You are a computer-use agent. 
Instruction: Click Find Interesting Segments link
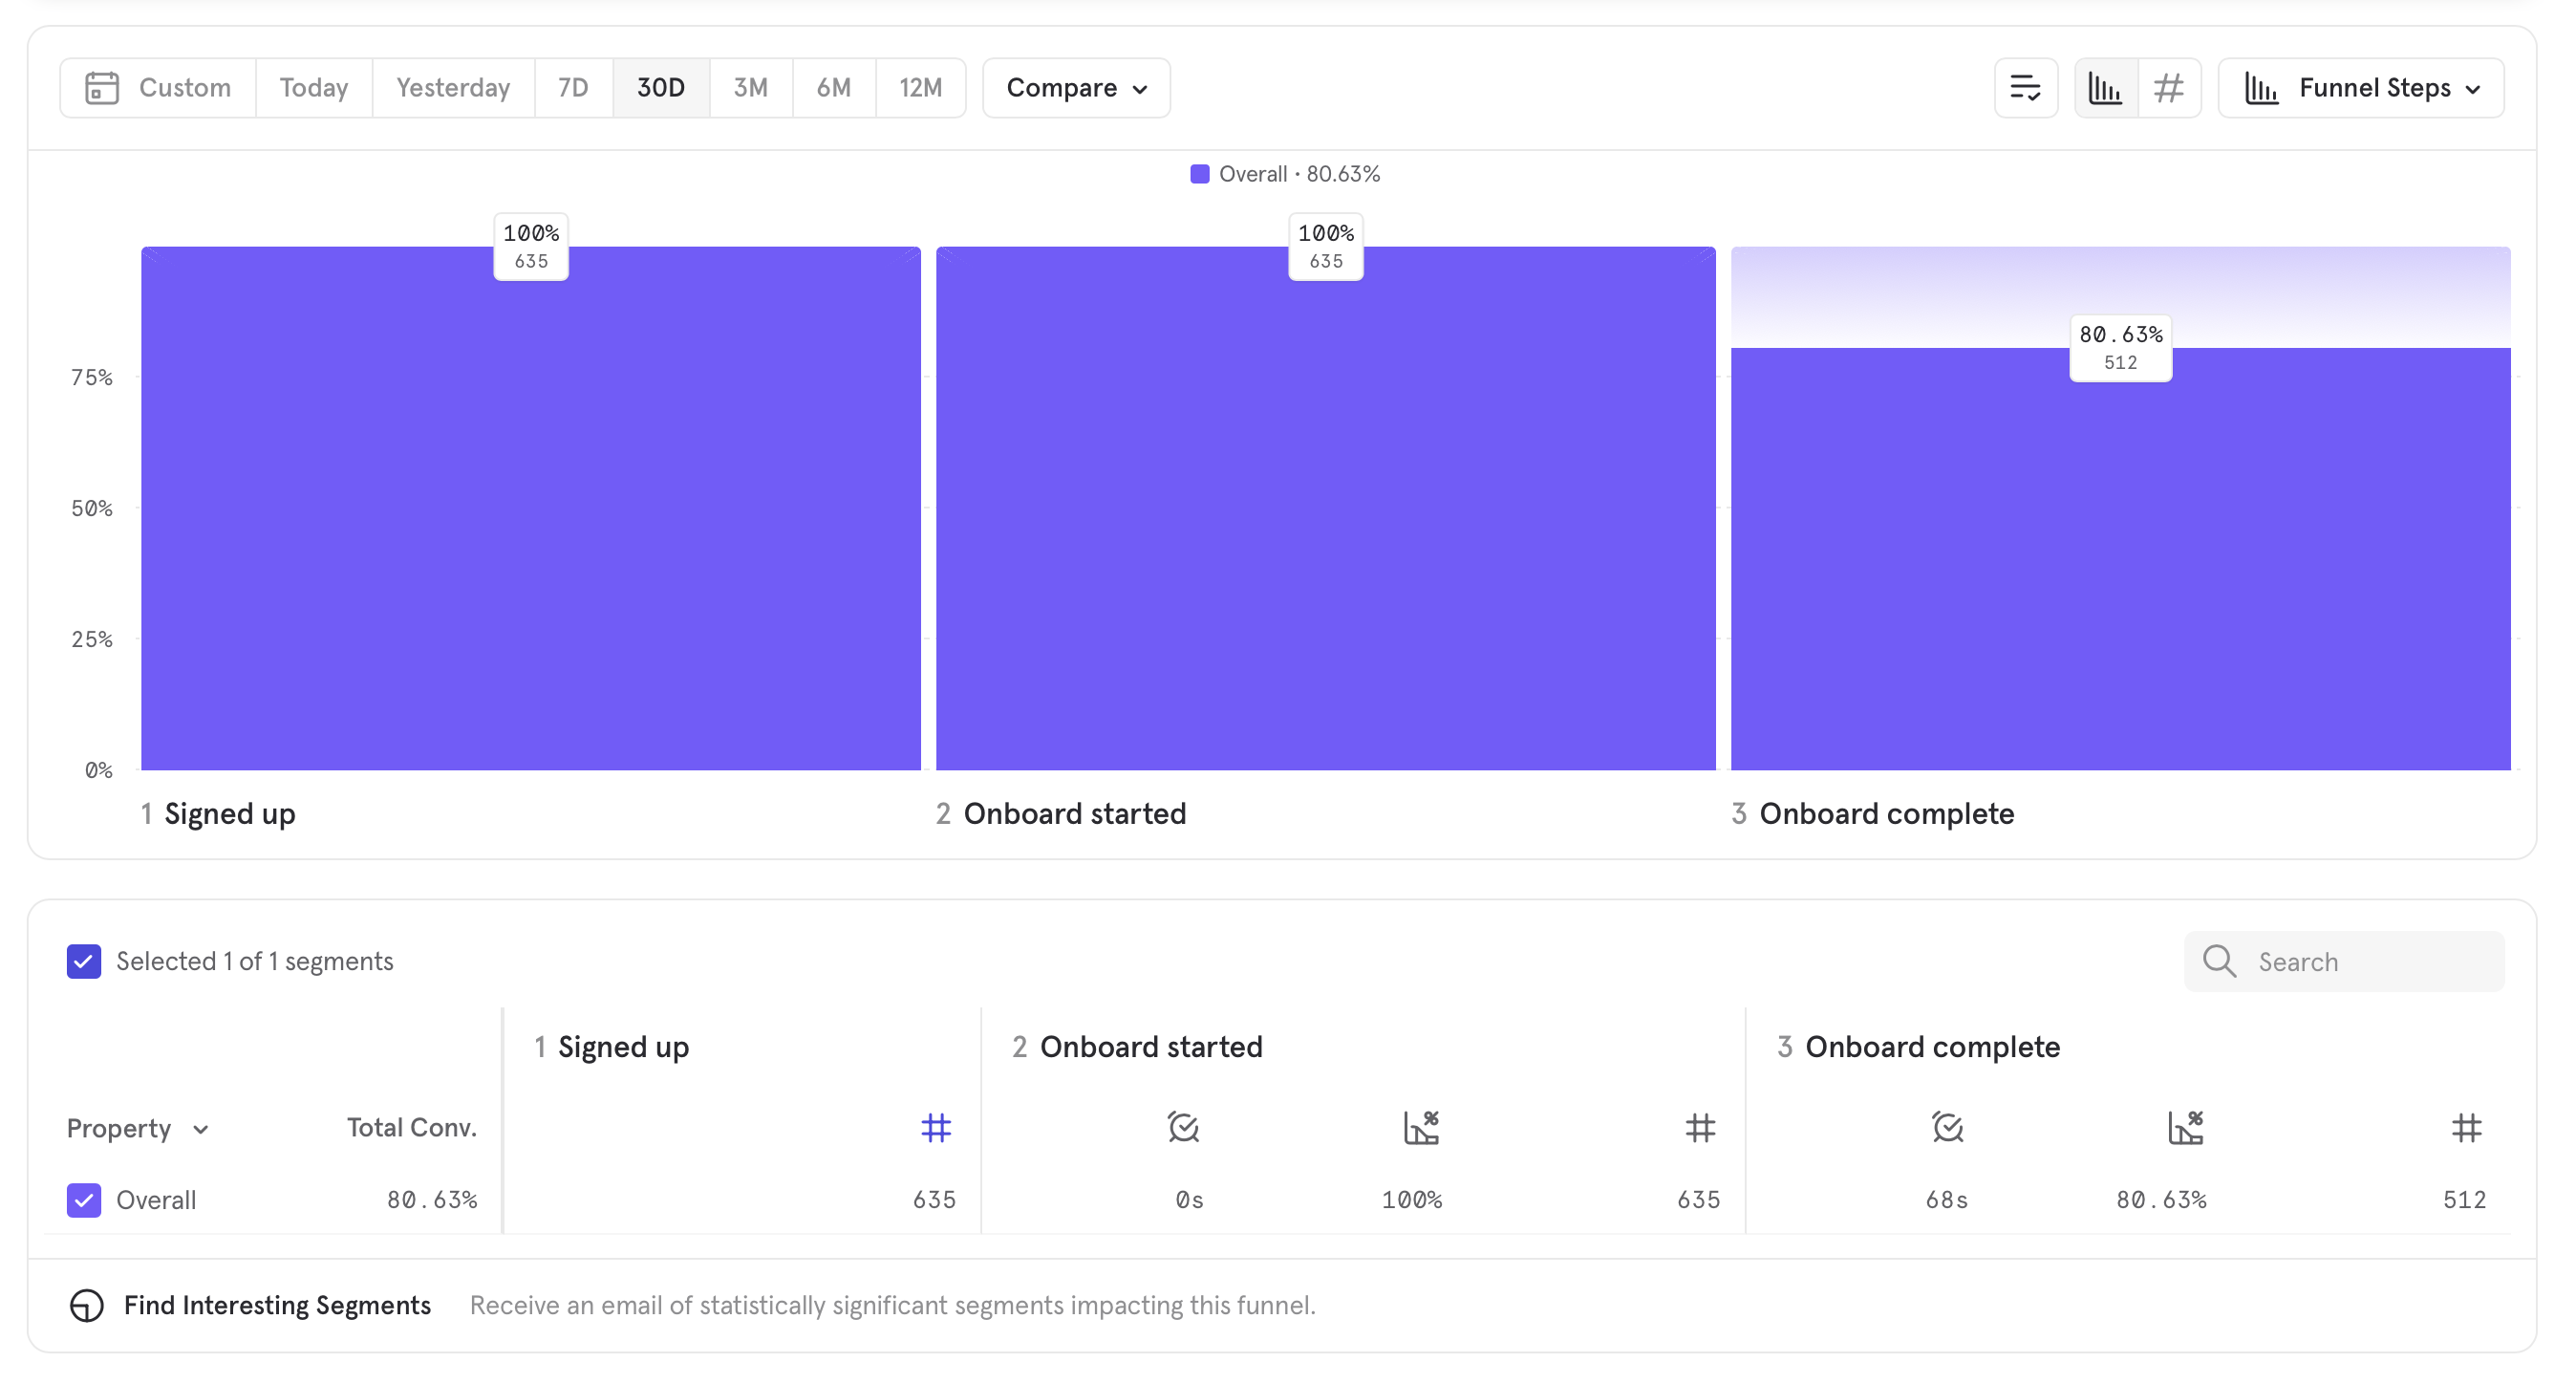[x=277, y=1305]
